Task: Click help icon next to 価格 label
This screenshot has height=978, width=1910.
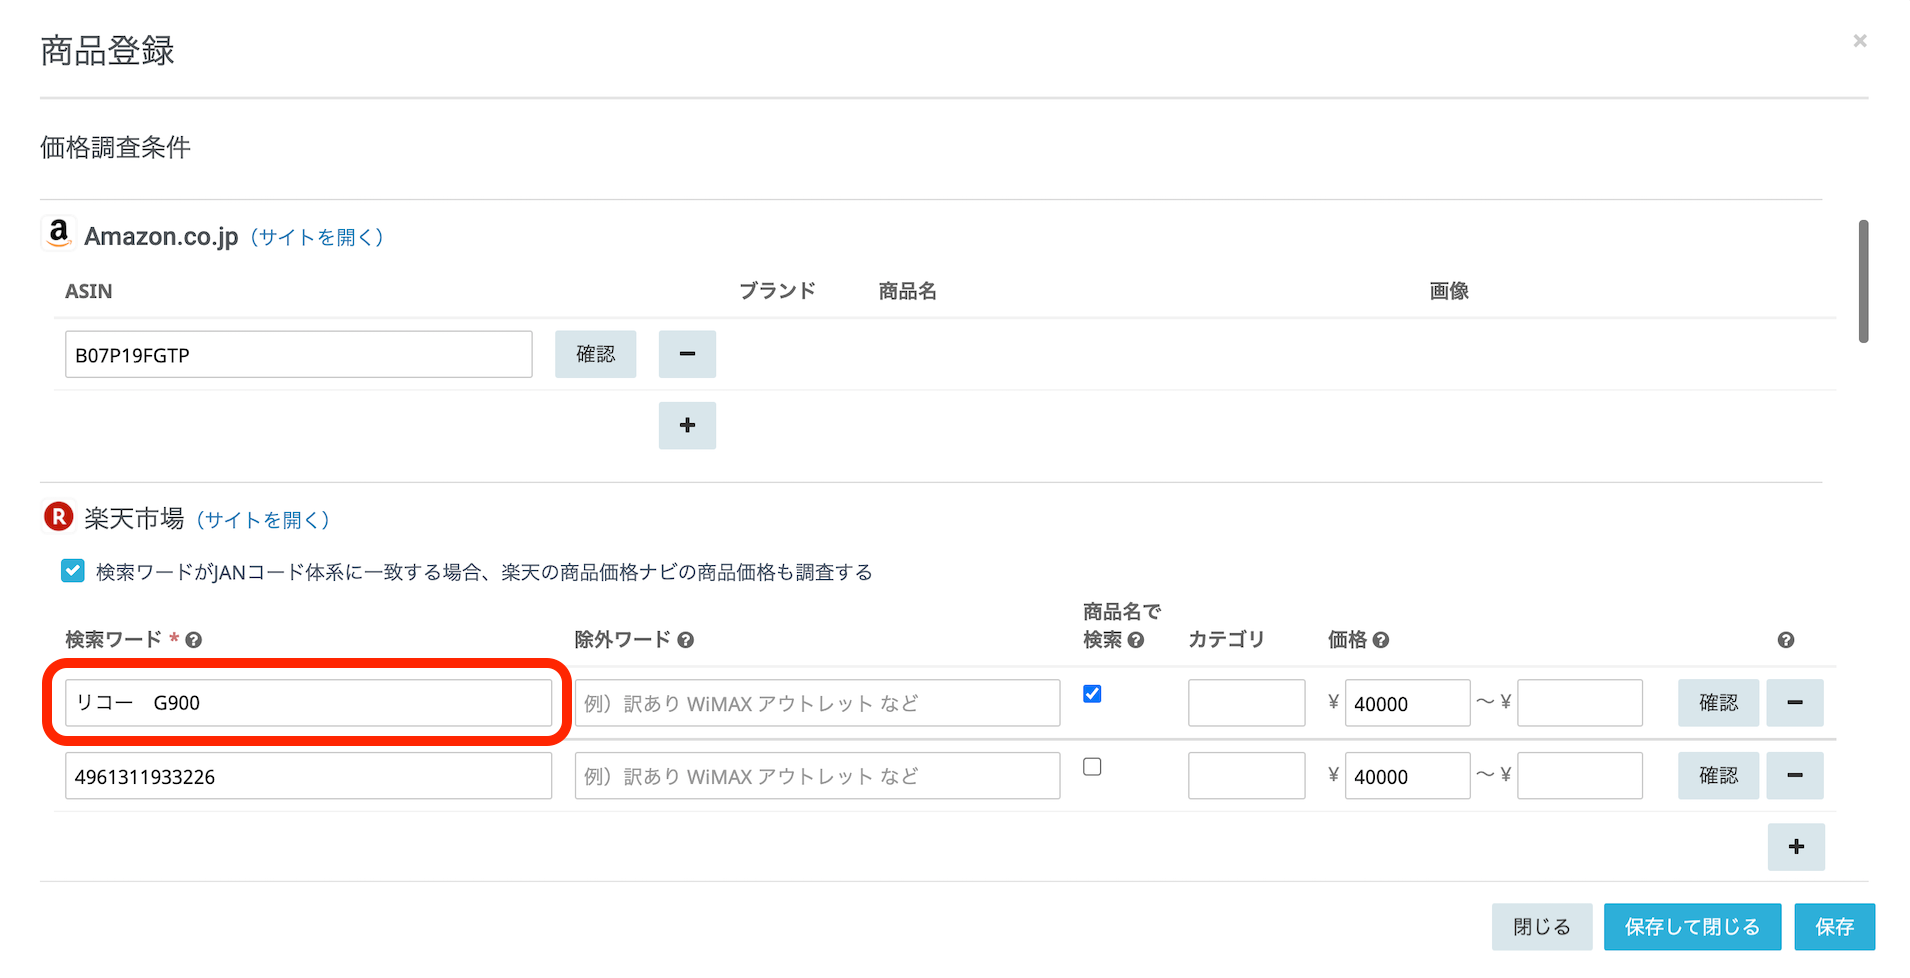Action: 1381,640
